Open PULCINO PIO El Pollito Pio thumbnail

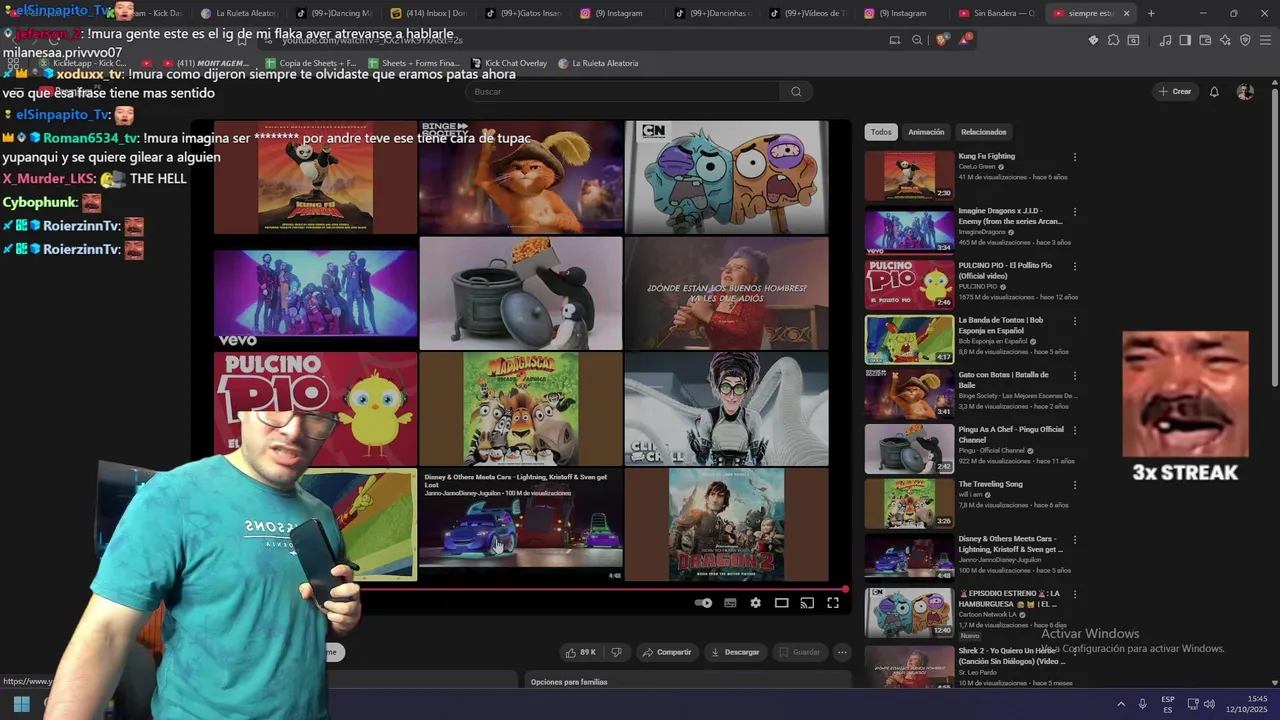(909, 284)
